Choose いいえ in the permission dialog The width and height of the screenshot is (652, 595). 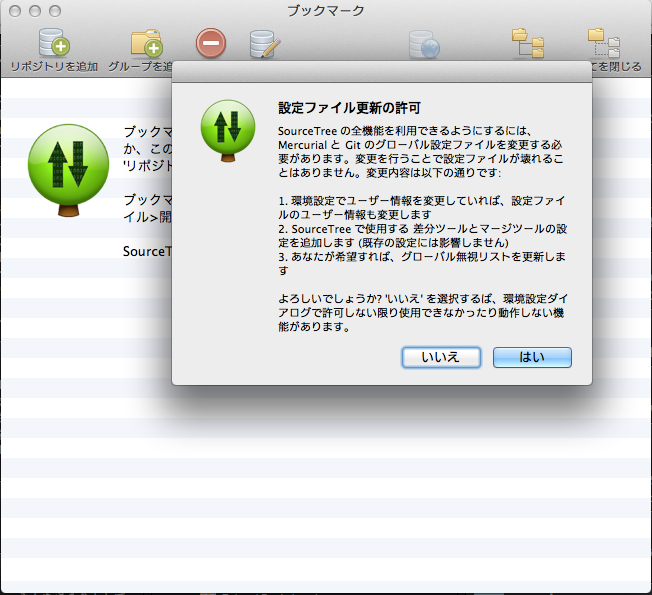441,357
